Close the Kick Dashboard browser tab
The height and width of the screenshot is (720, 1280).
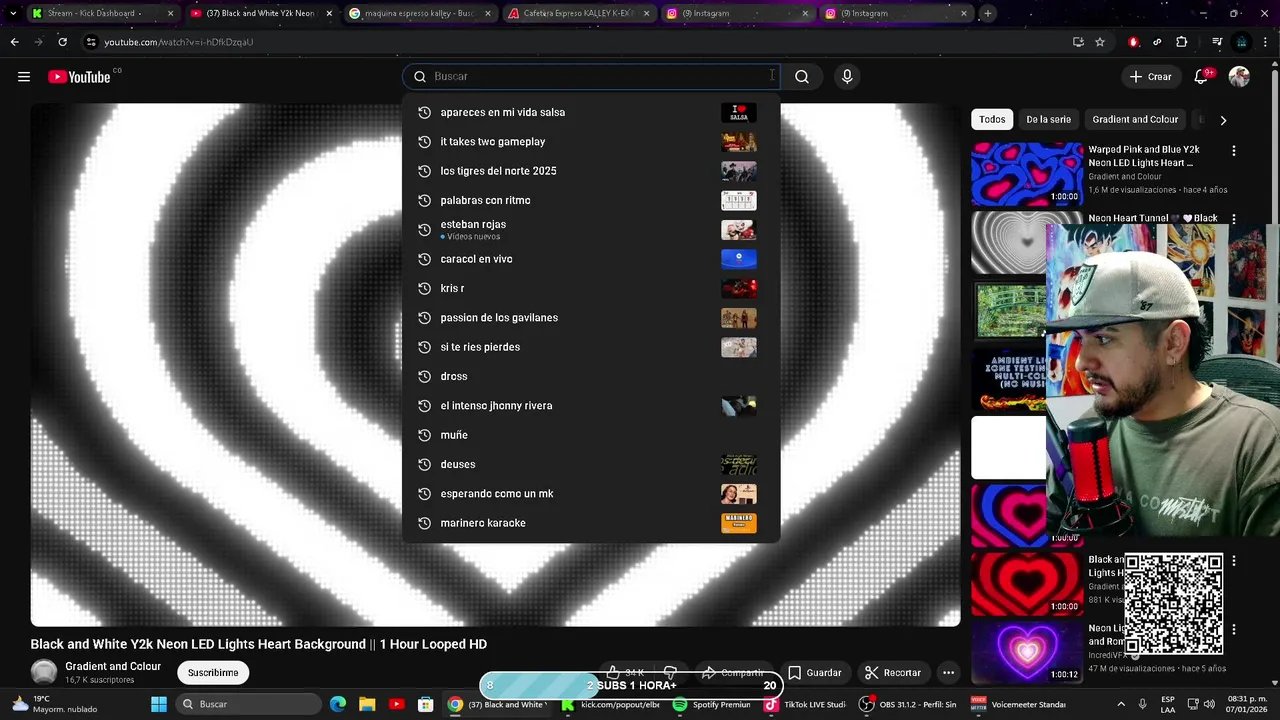click(x=170, y=13)
